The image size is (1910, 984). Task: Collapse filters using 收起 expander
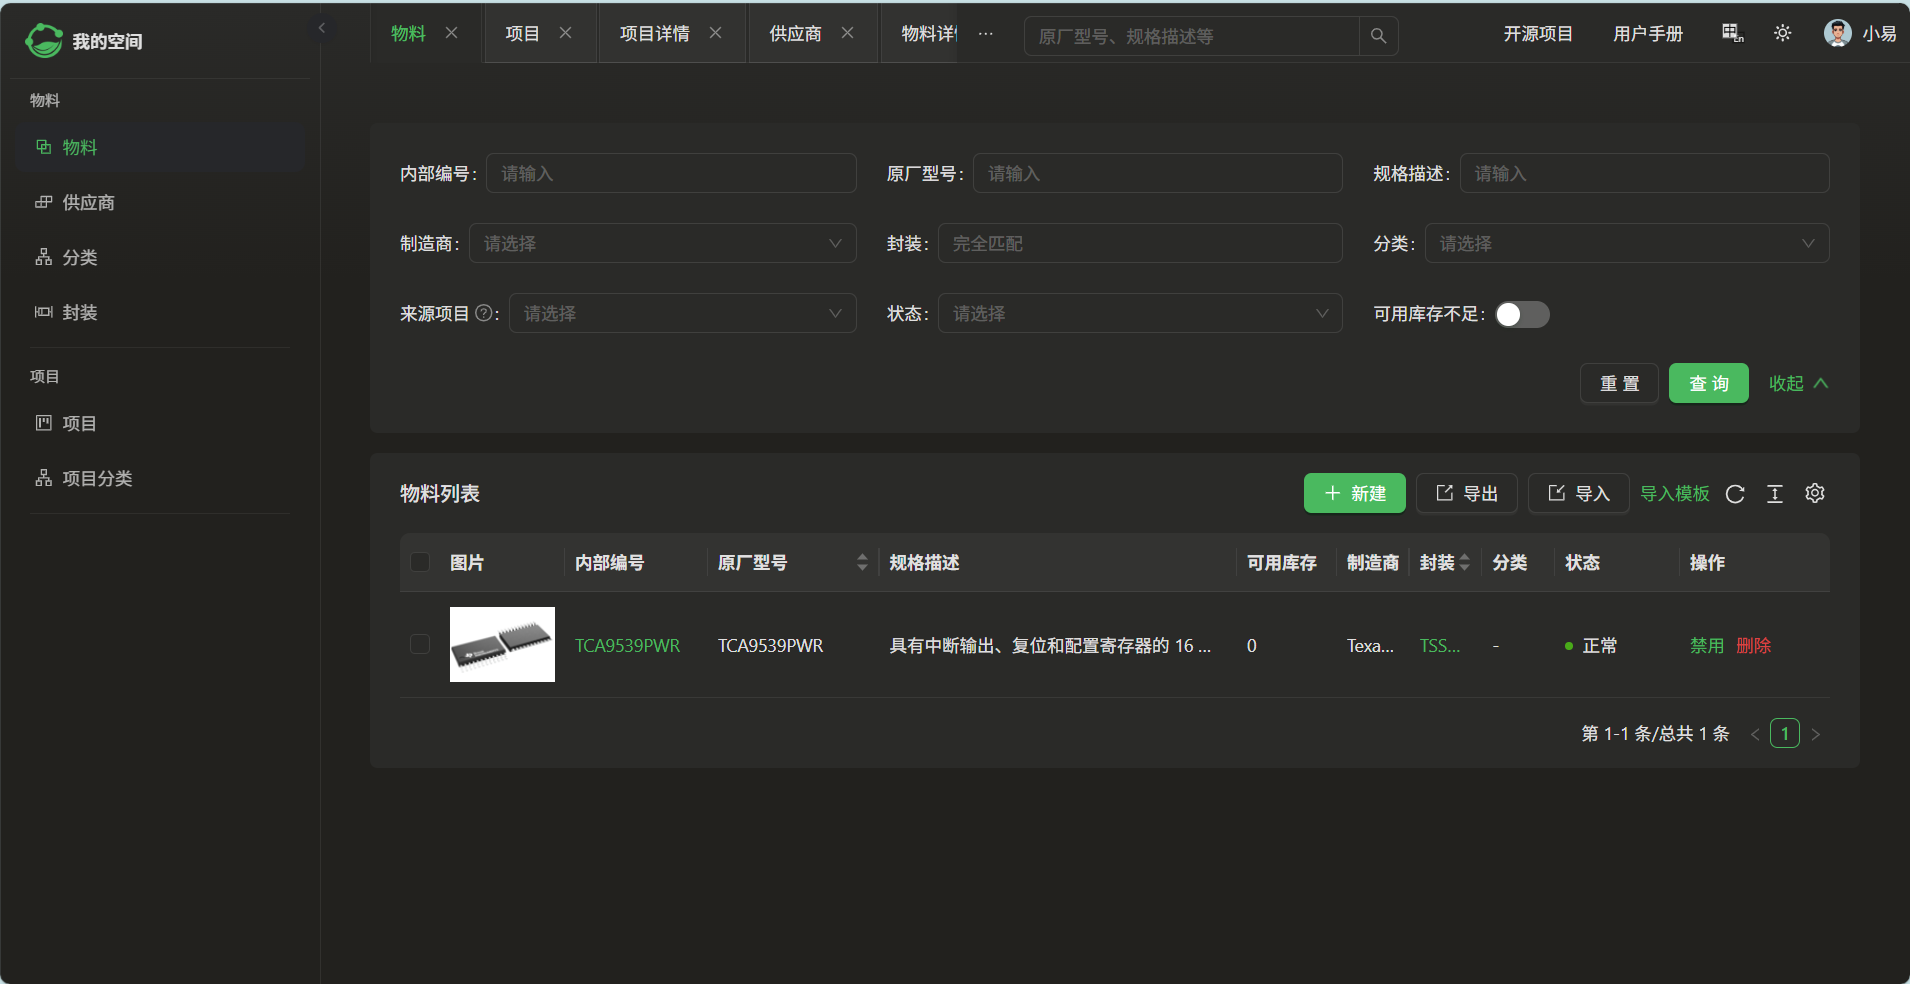pyautogui.click(x=1798, y=384)
